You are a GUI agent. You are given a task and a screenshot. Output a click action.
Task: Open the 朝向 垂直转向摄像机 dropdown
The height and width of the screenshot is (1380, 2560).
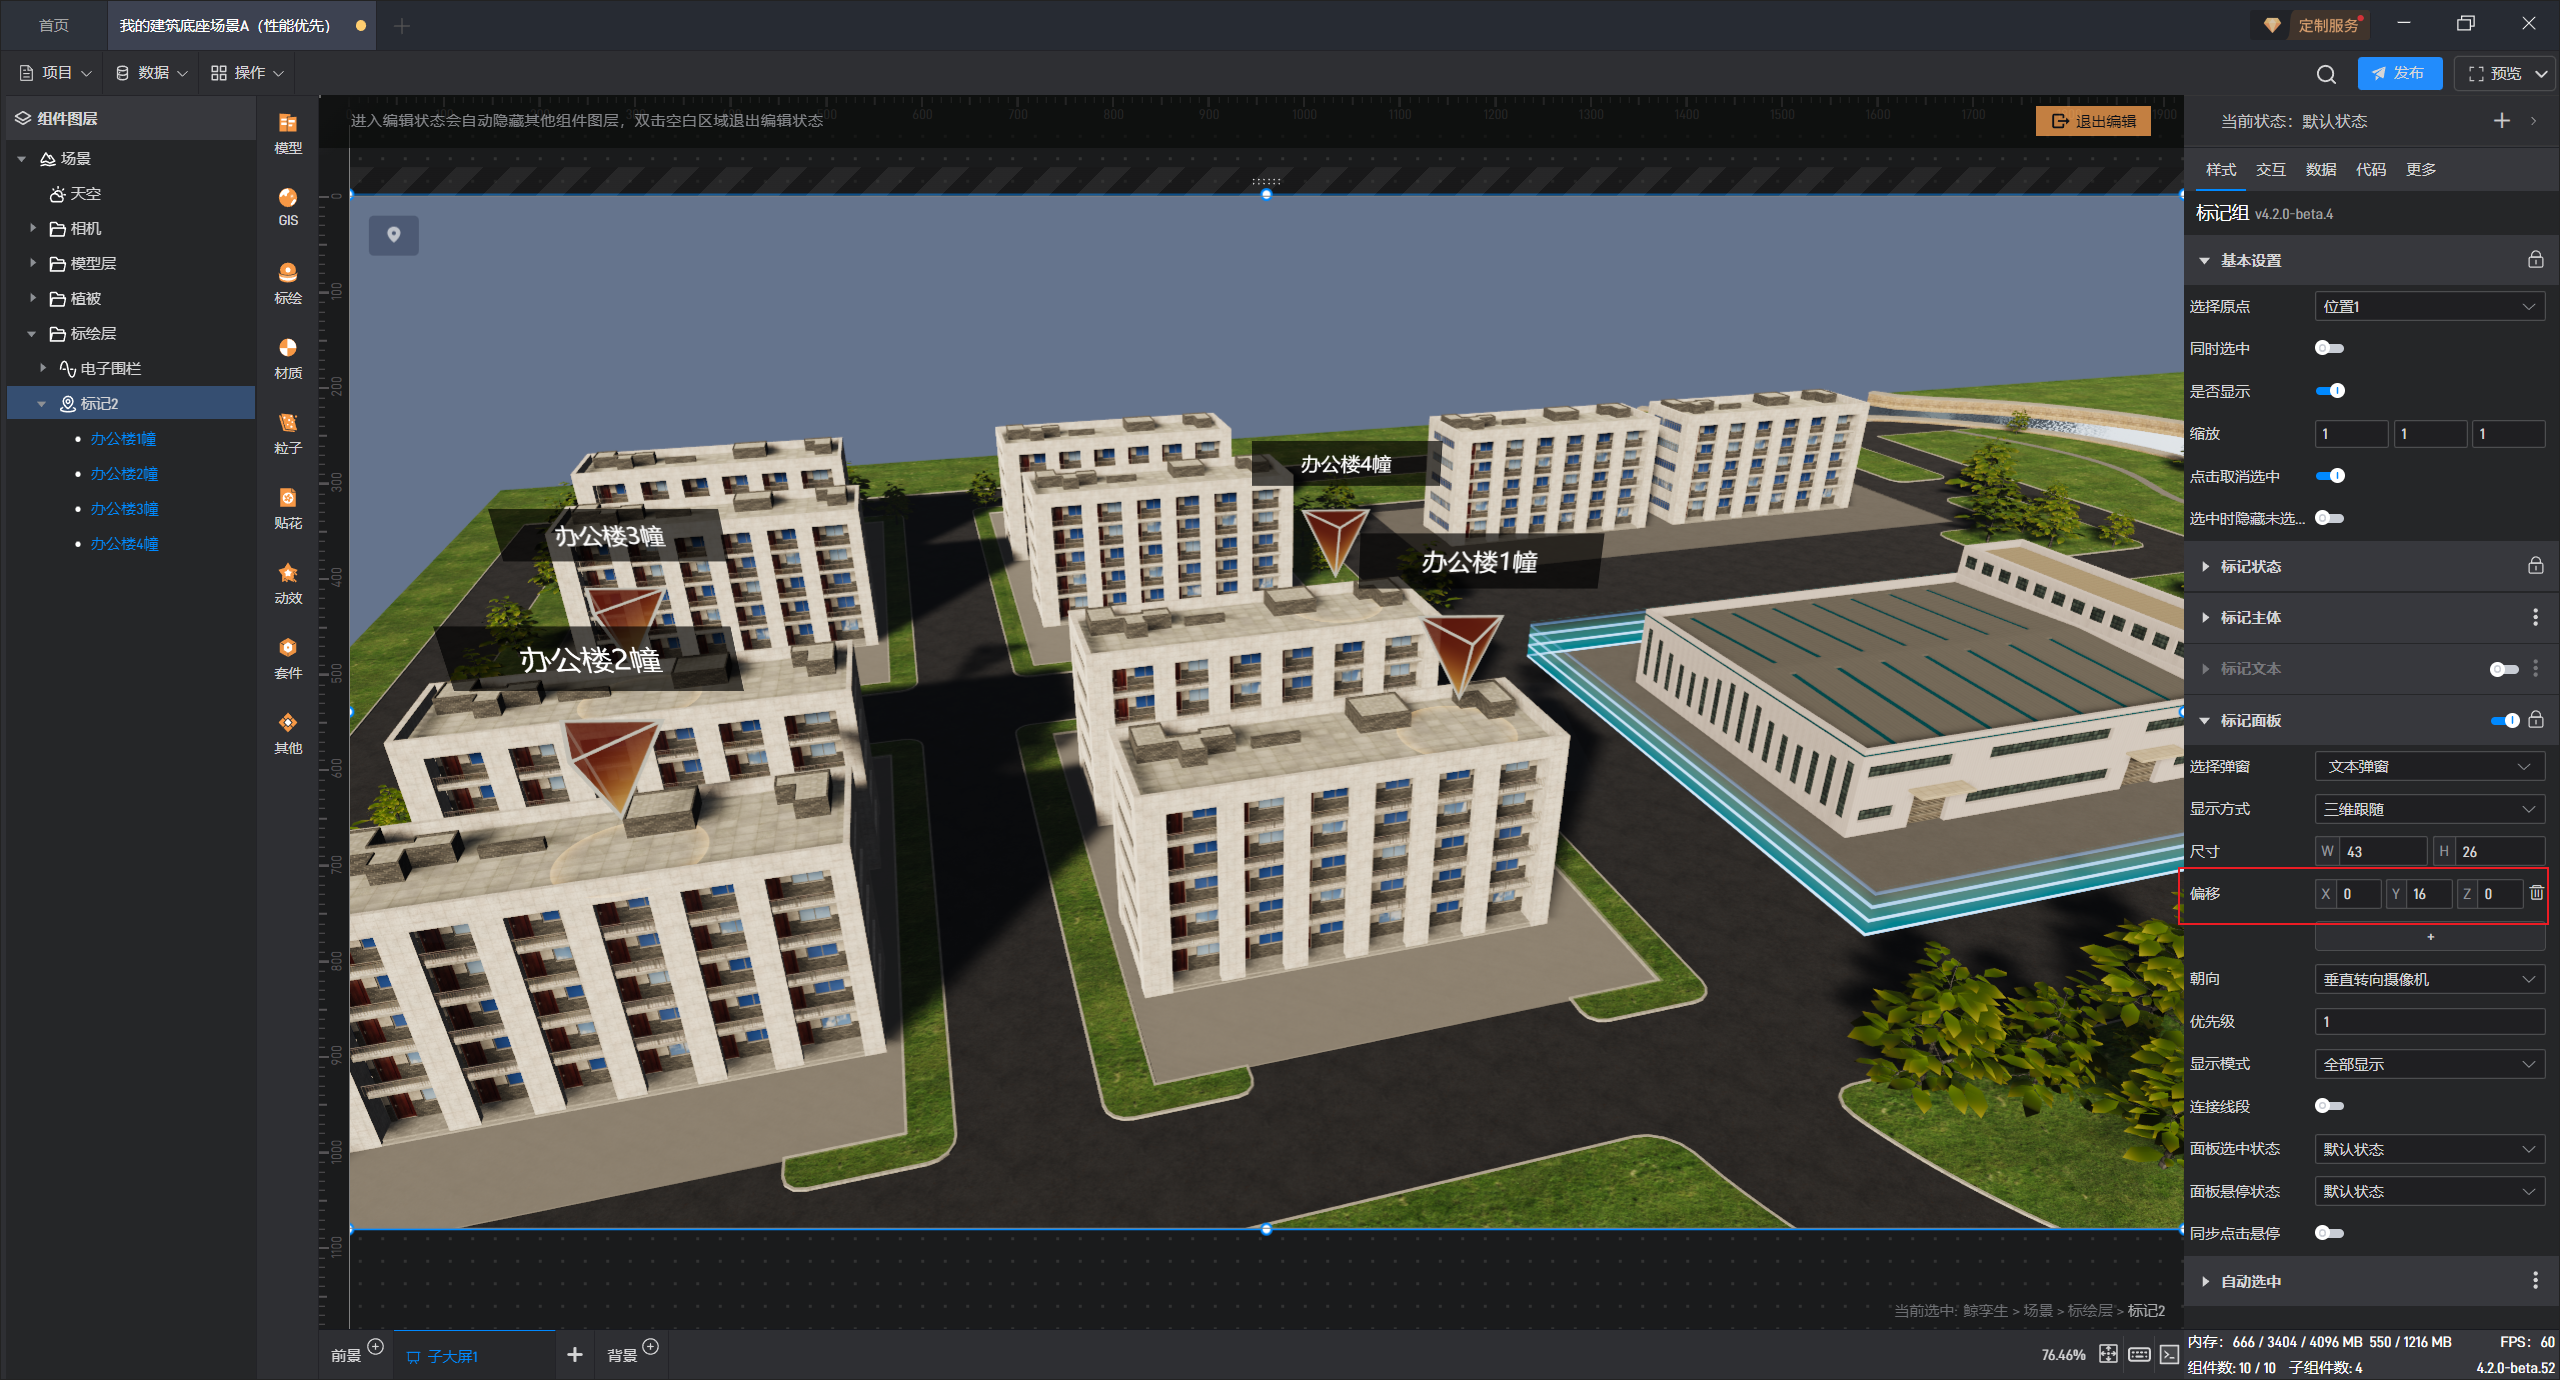2429,979
